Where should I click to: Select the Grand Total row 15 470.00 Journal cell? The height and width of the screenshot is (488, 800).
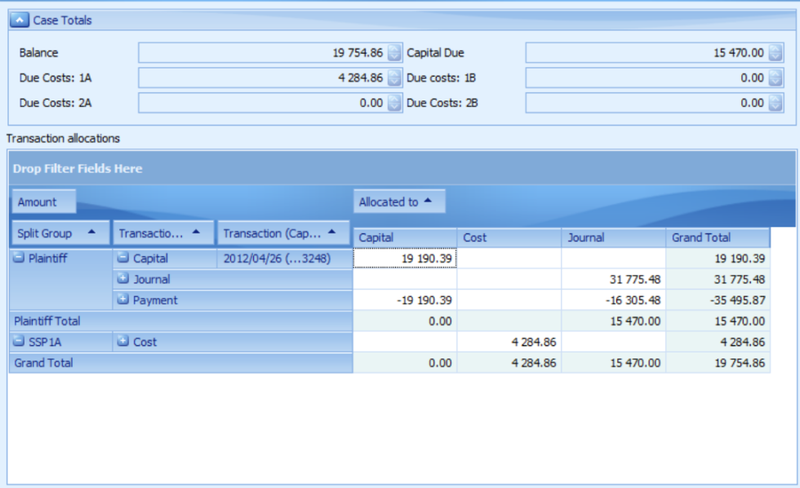point(614,363)
